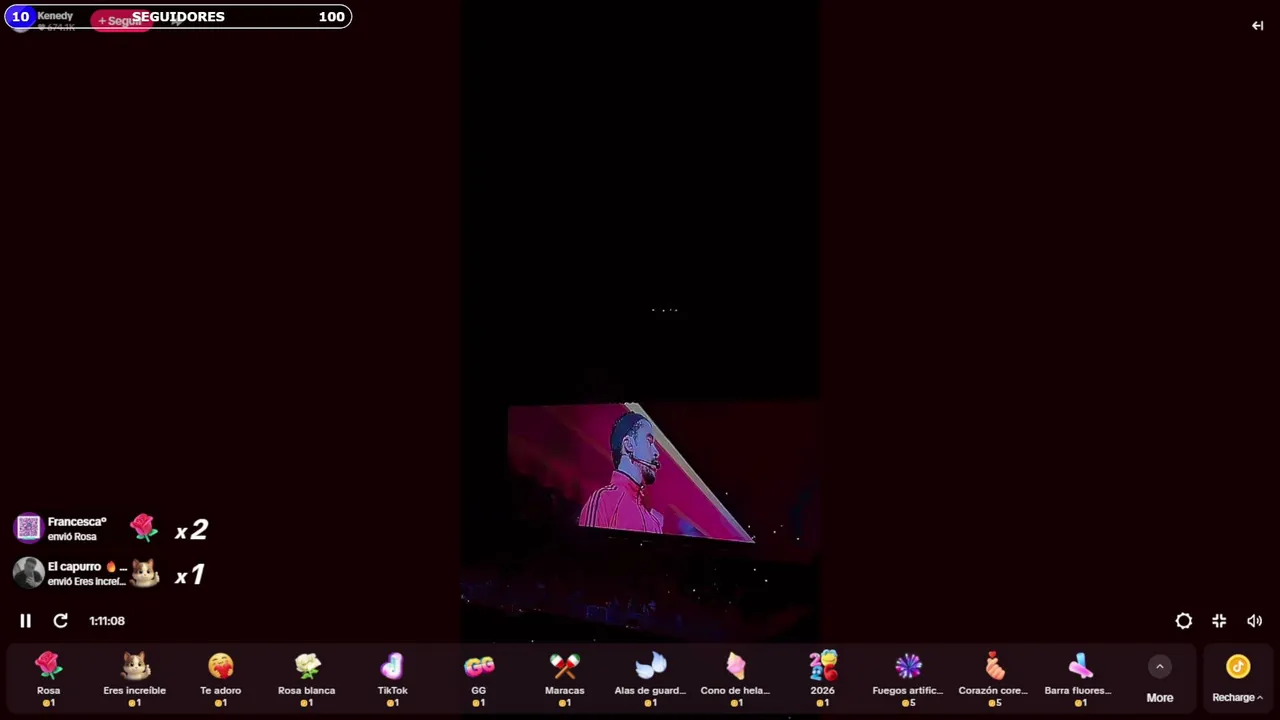Send the TikTok gift
The width and height of the screenshot is (1280, 720).
[x=393, y=679]
